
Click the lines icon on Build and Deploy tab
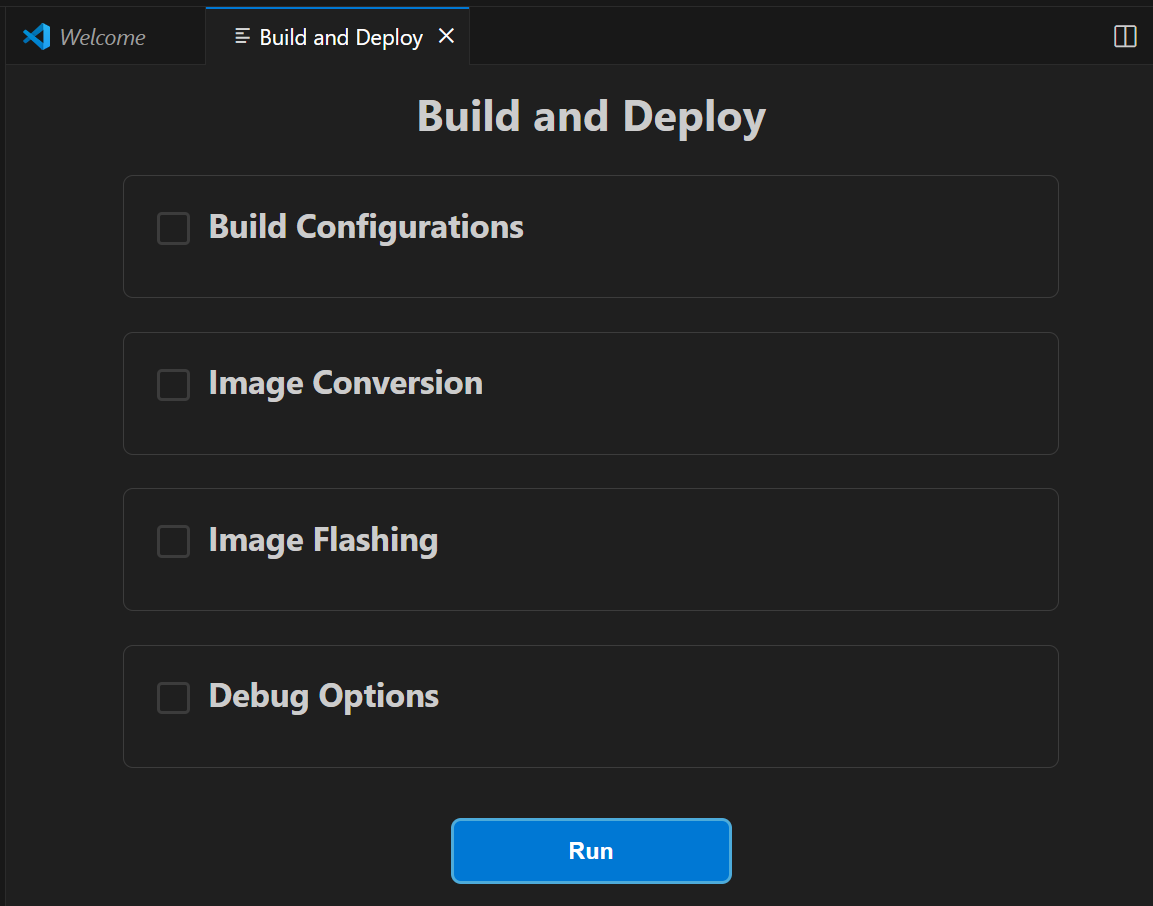242,37
